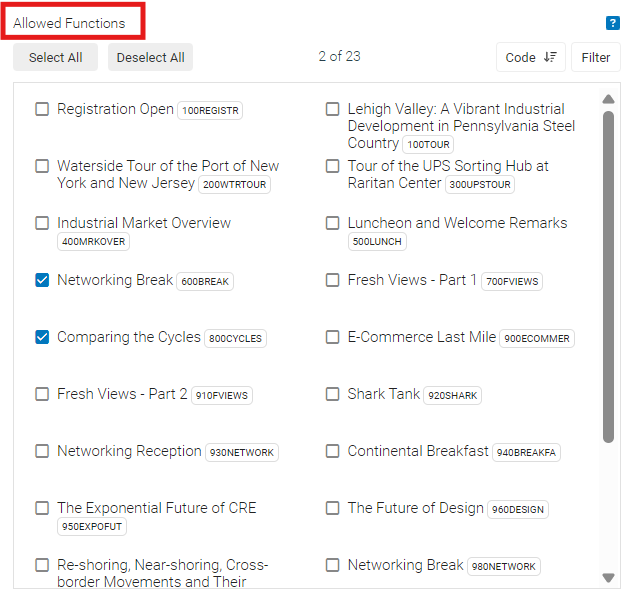Click the vertical scrollbar thumb
637x605 pixels.
click(608, 275)
